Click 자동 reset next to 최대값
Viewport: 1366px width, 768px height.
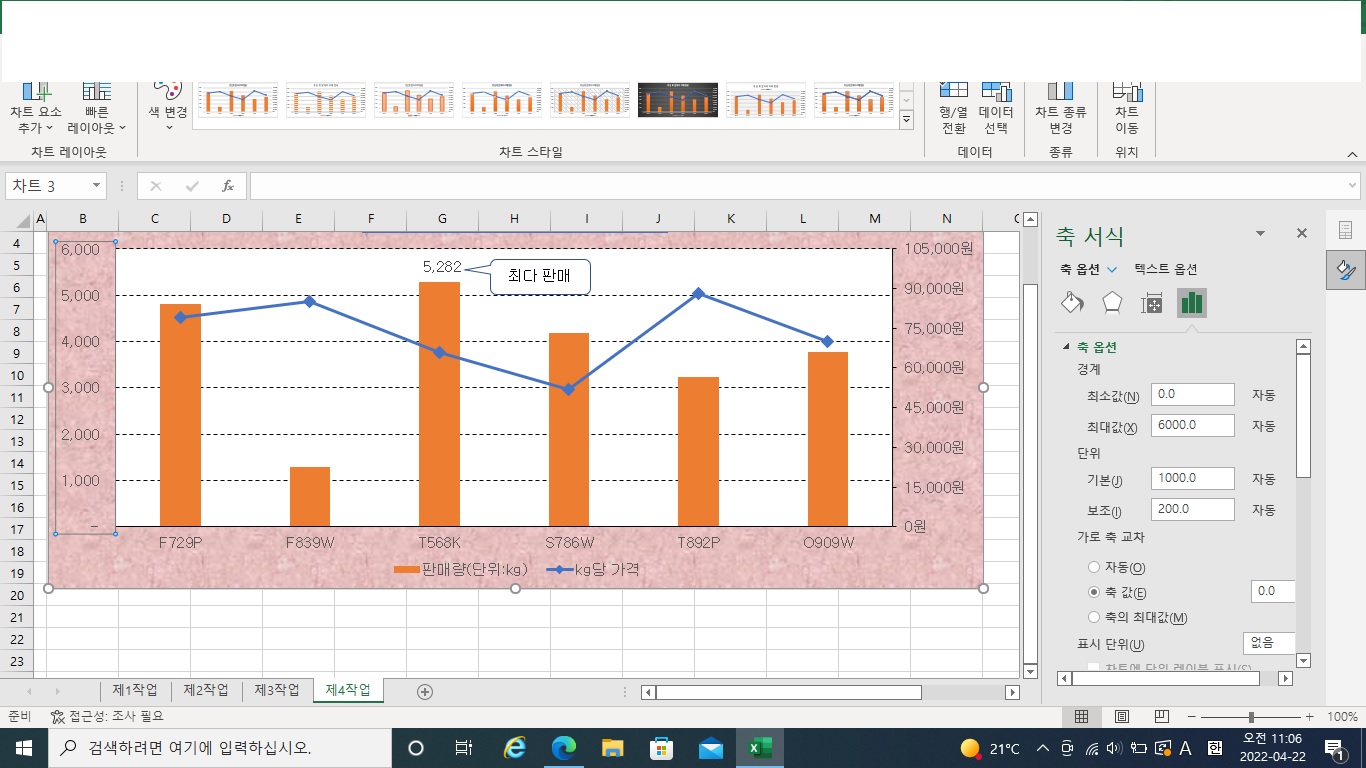[x=1263, y=426]
